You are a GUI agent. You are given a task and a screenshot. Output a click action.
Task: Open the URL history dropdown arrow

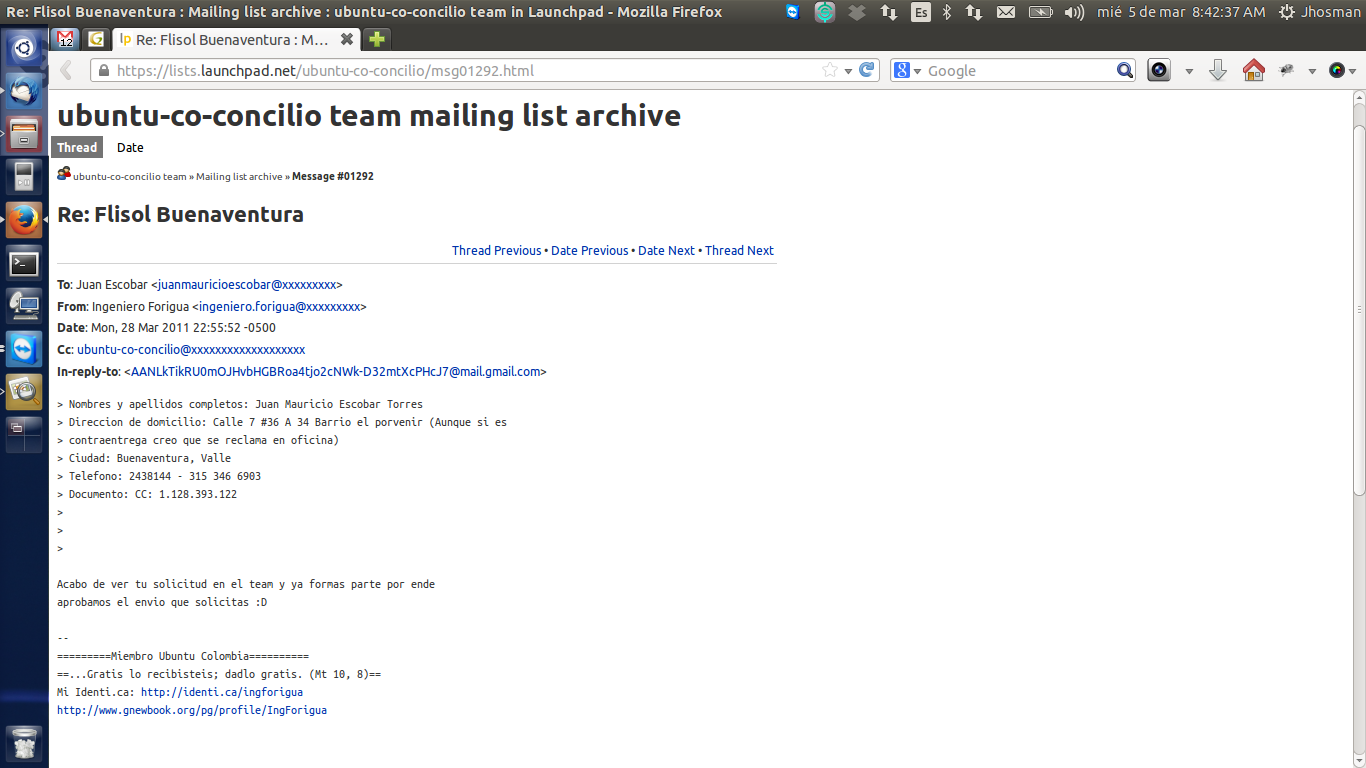(849, 71)
